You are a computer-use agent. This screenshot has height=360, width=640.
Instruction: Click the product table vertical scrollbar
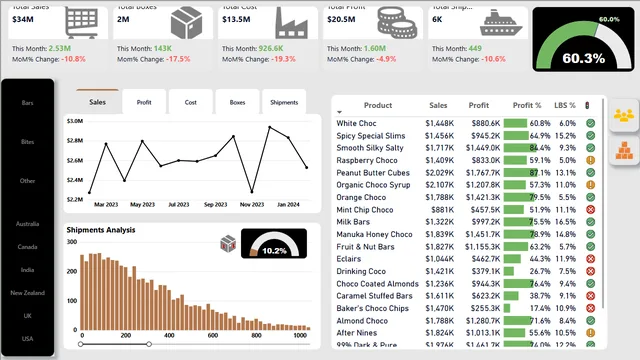coord(602,203)
